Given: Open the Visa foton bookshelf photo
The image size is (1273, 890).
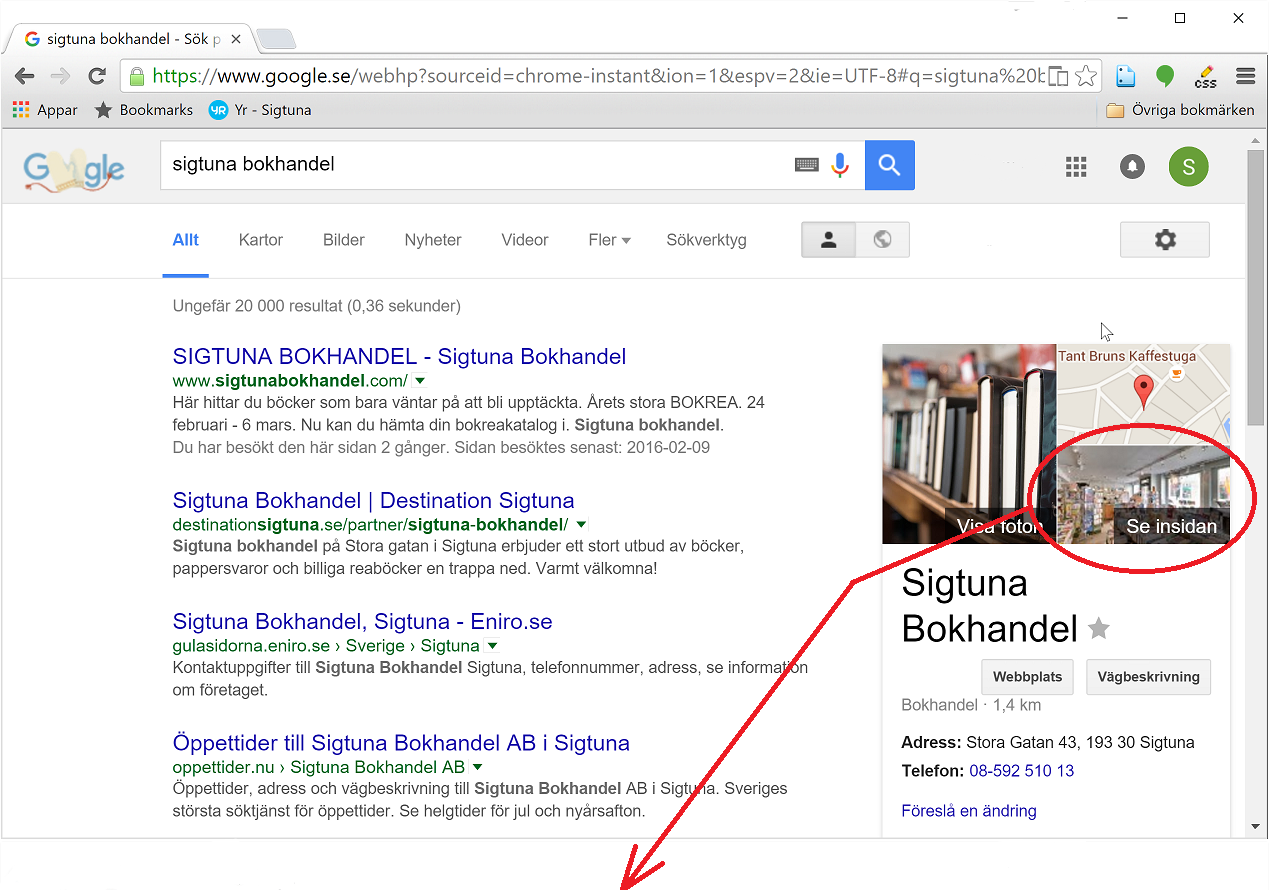Looking at the screenshot, I should click(x=969, y=444).
